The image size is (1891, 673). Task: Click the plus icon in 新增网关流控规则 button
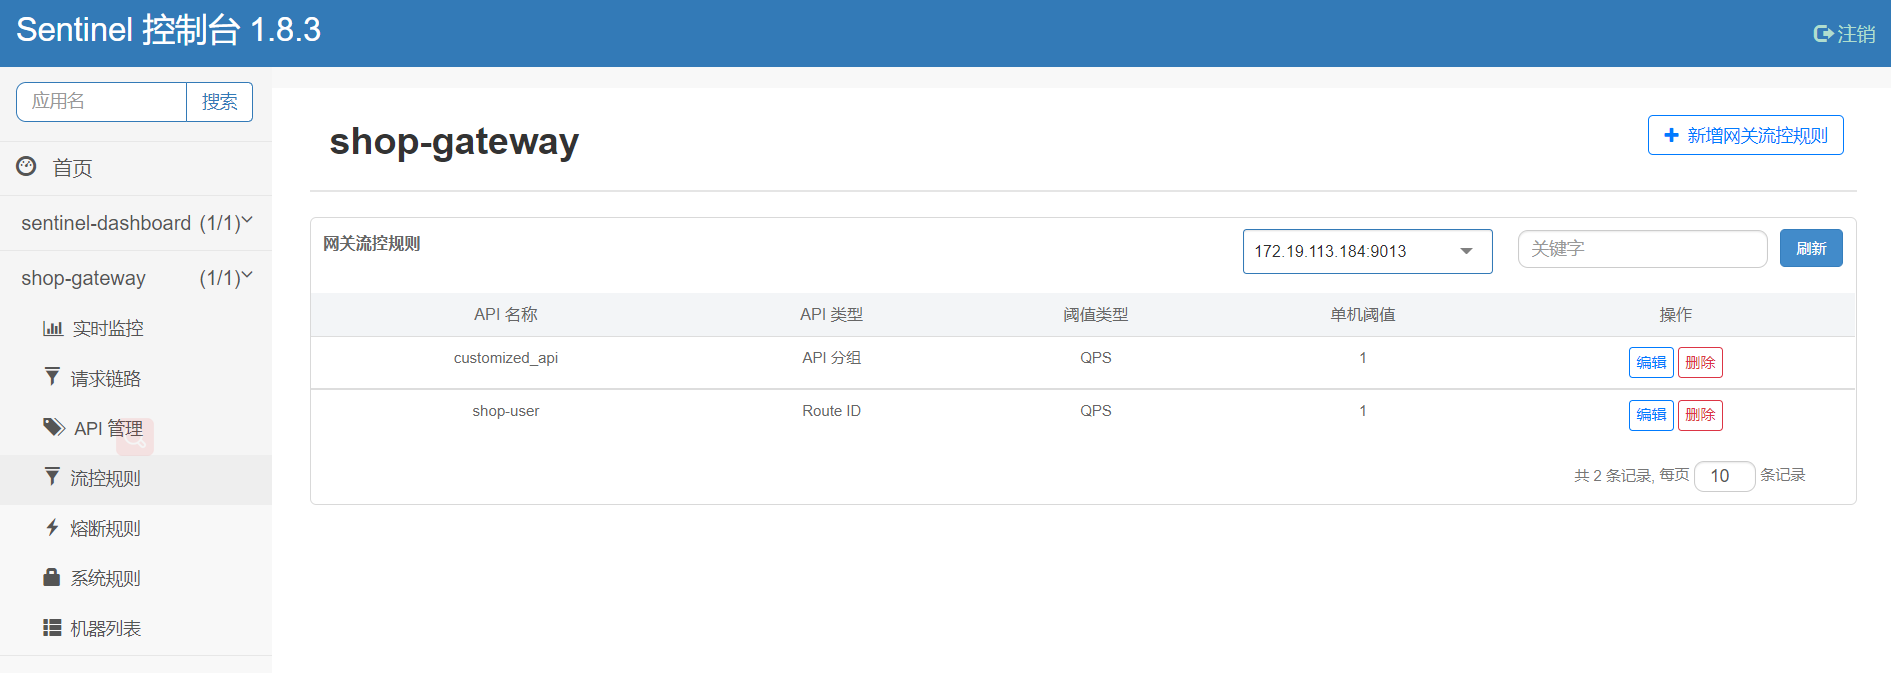click(1671, 135)
